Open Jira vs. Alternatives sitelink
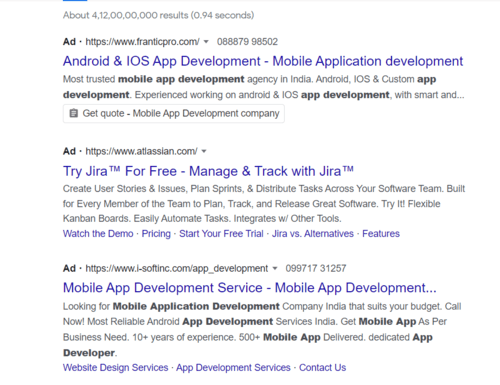Viewport: 500px width, 385px height. pyautogui.click(x=313, y=234)
